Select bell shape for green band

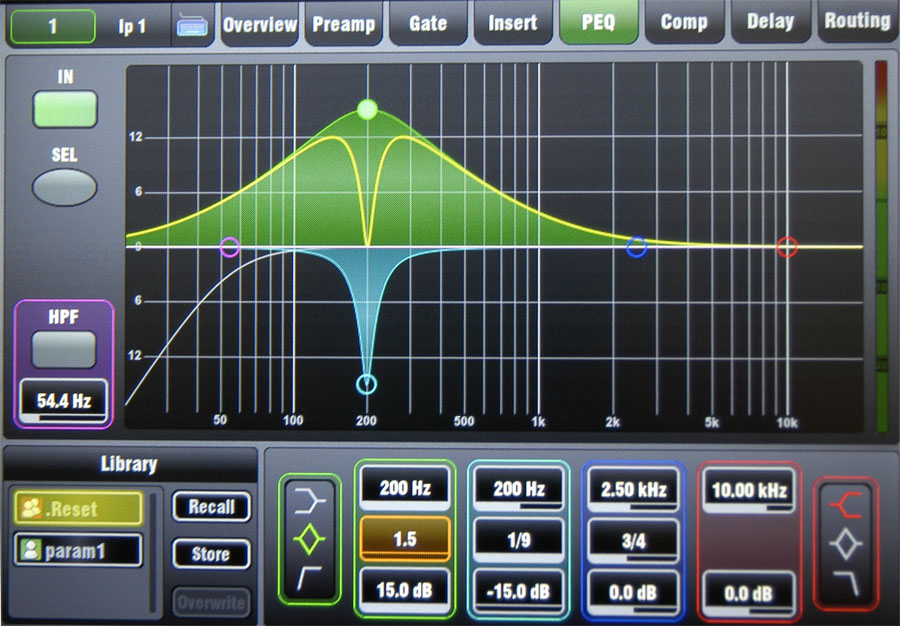coord(309,541)
